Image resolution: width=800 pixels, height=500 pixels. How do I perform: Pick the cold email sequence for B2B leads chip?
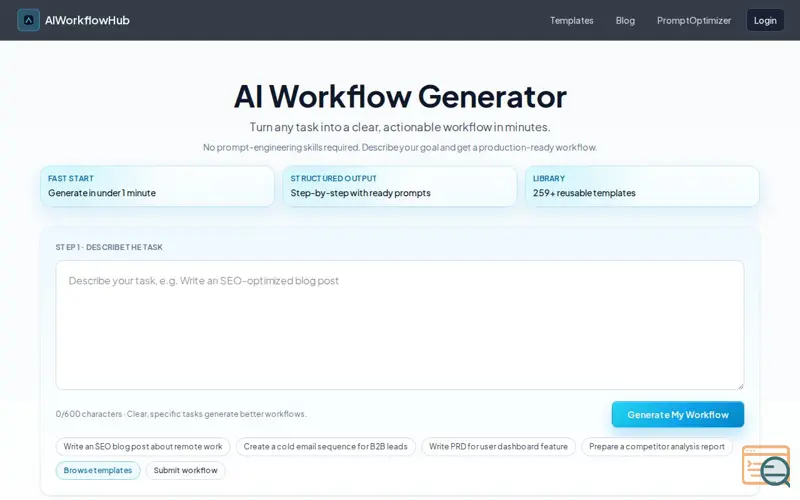326,446
